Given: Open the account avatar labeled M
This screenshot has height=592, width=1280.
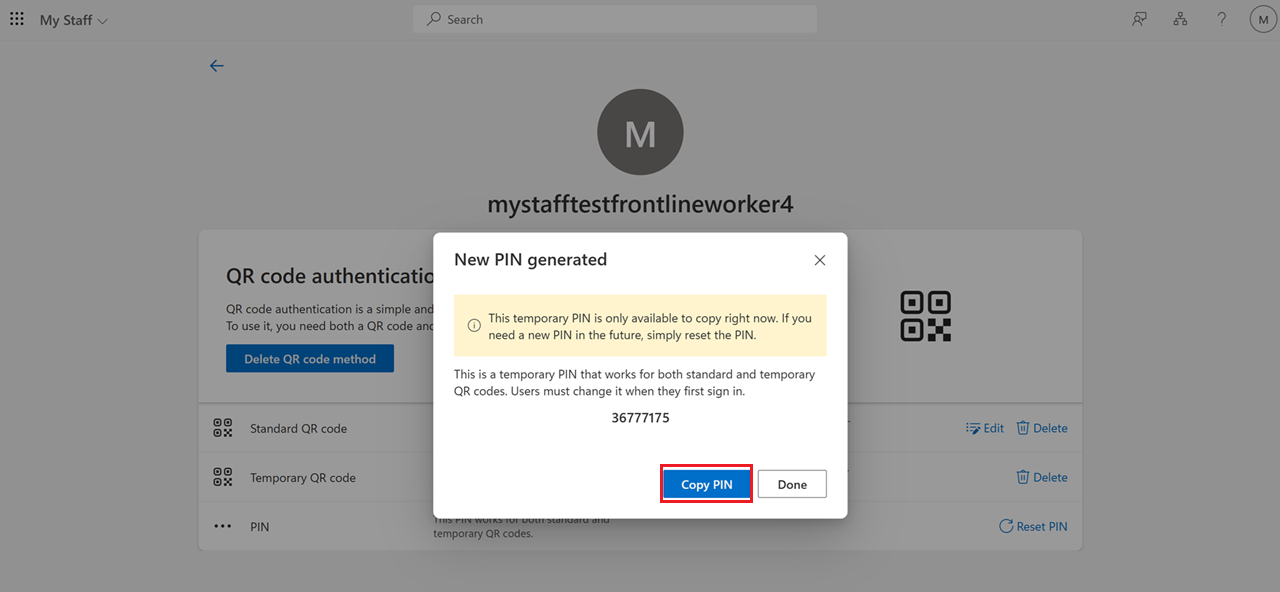Looking at the screenshot, I should click(x=1262, y=18).
